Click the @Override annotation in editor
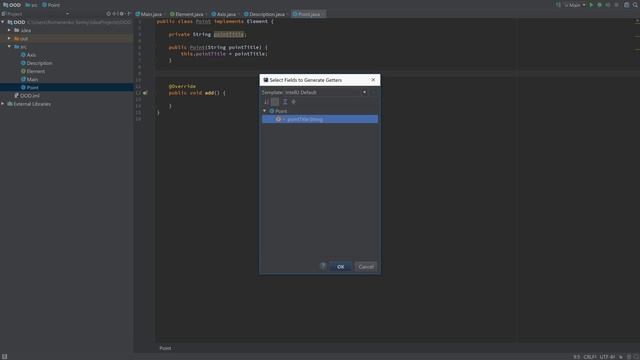 (x=182, y=86)
